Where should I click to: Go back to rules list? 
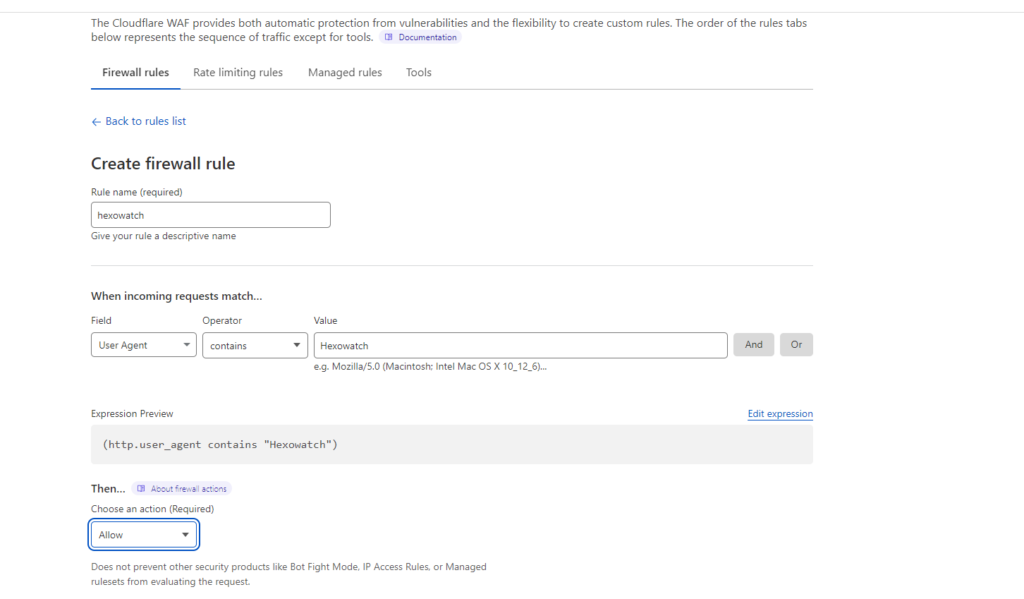tap(138, 121)
